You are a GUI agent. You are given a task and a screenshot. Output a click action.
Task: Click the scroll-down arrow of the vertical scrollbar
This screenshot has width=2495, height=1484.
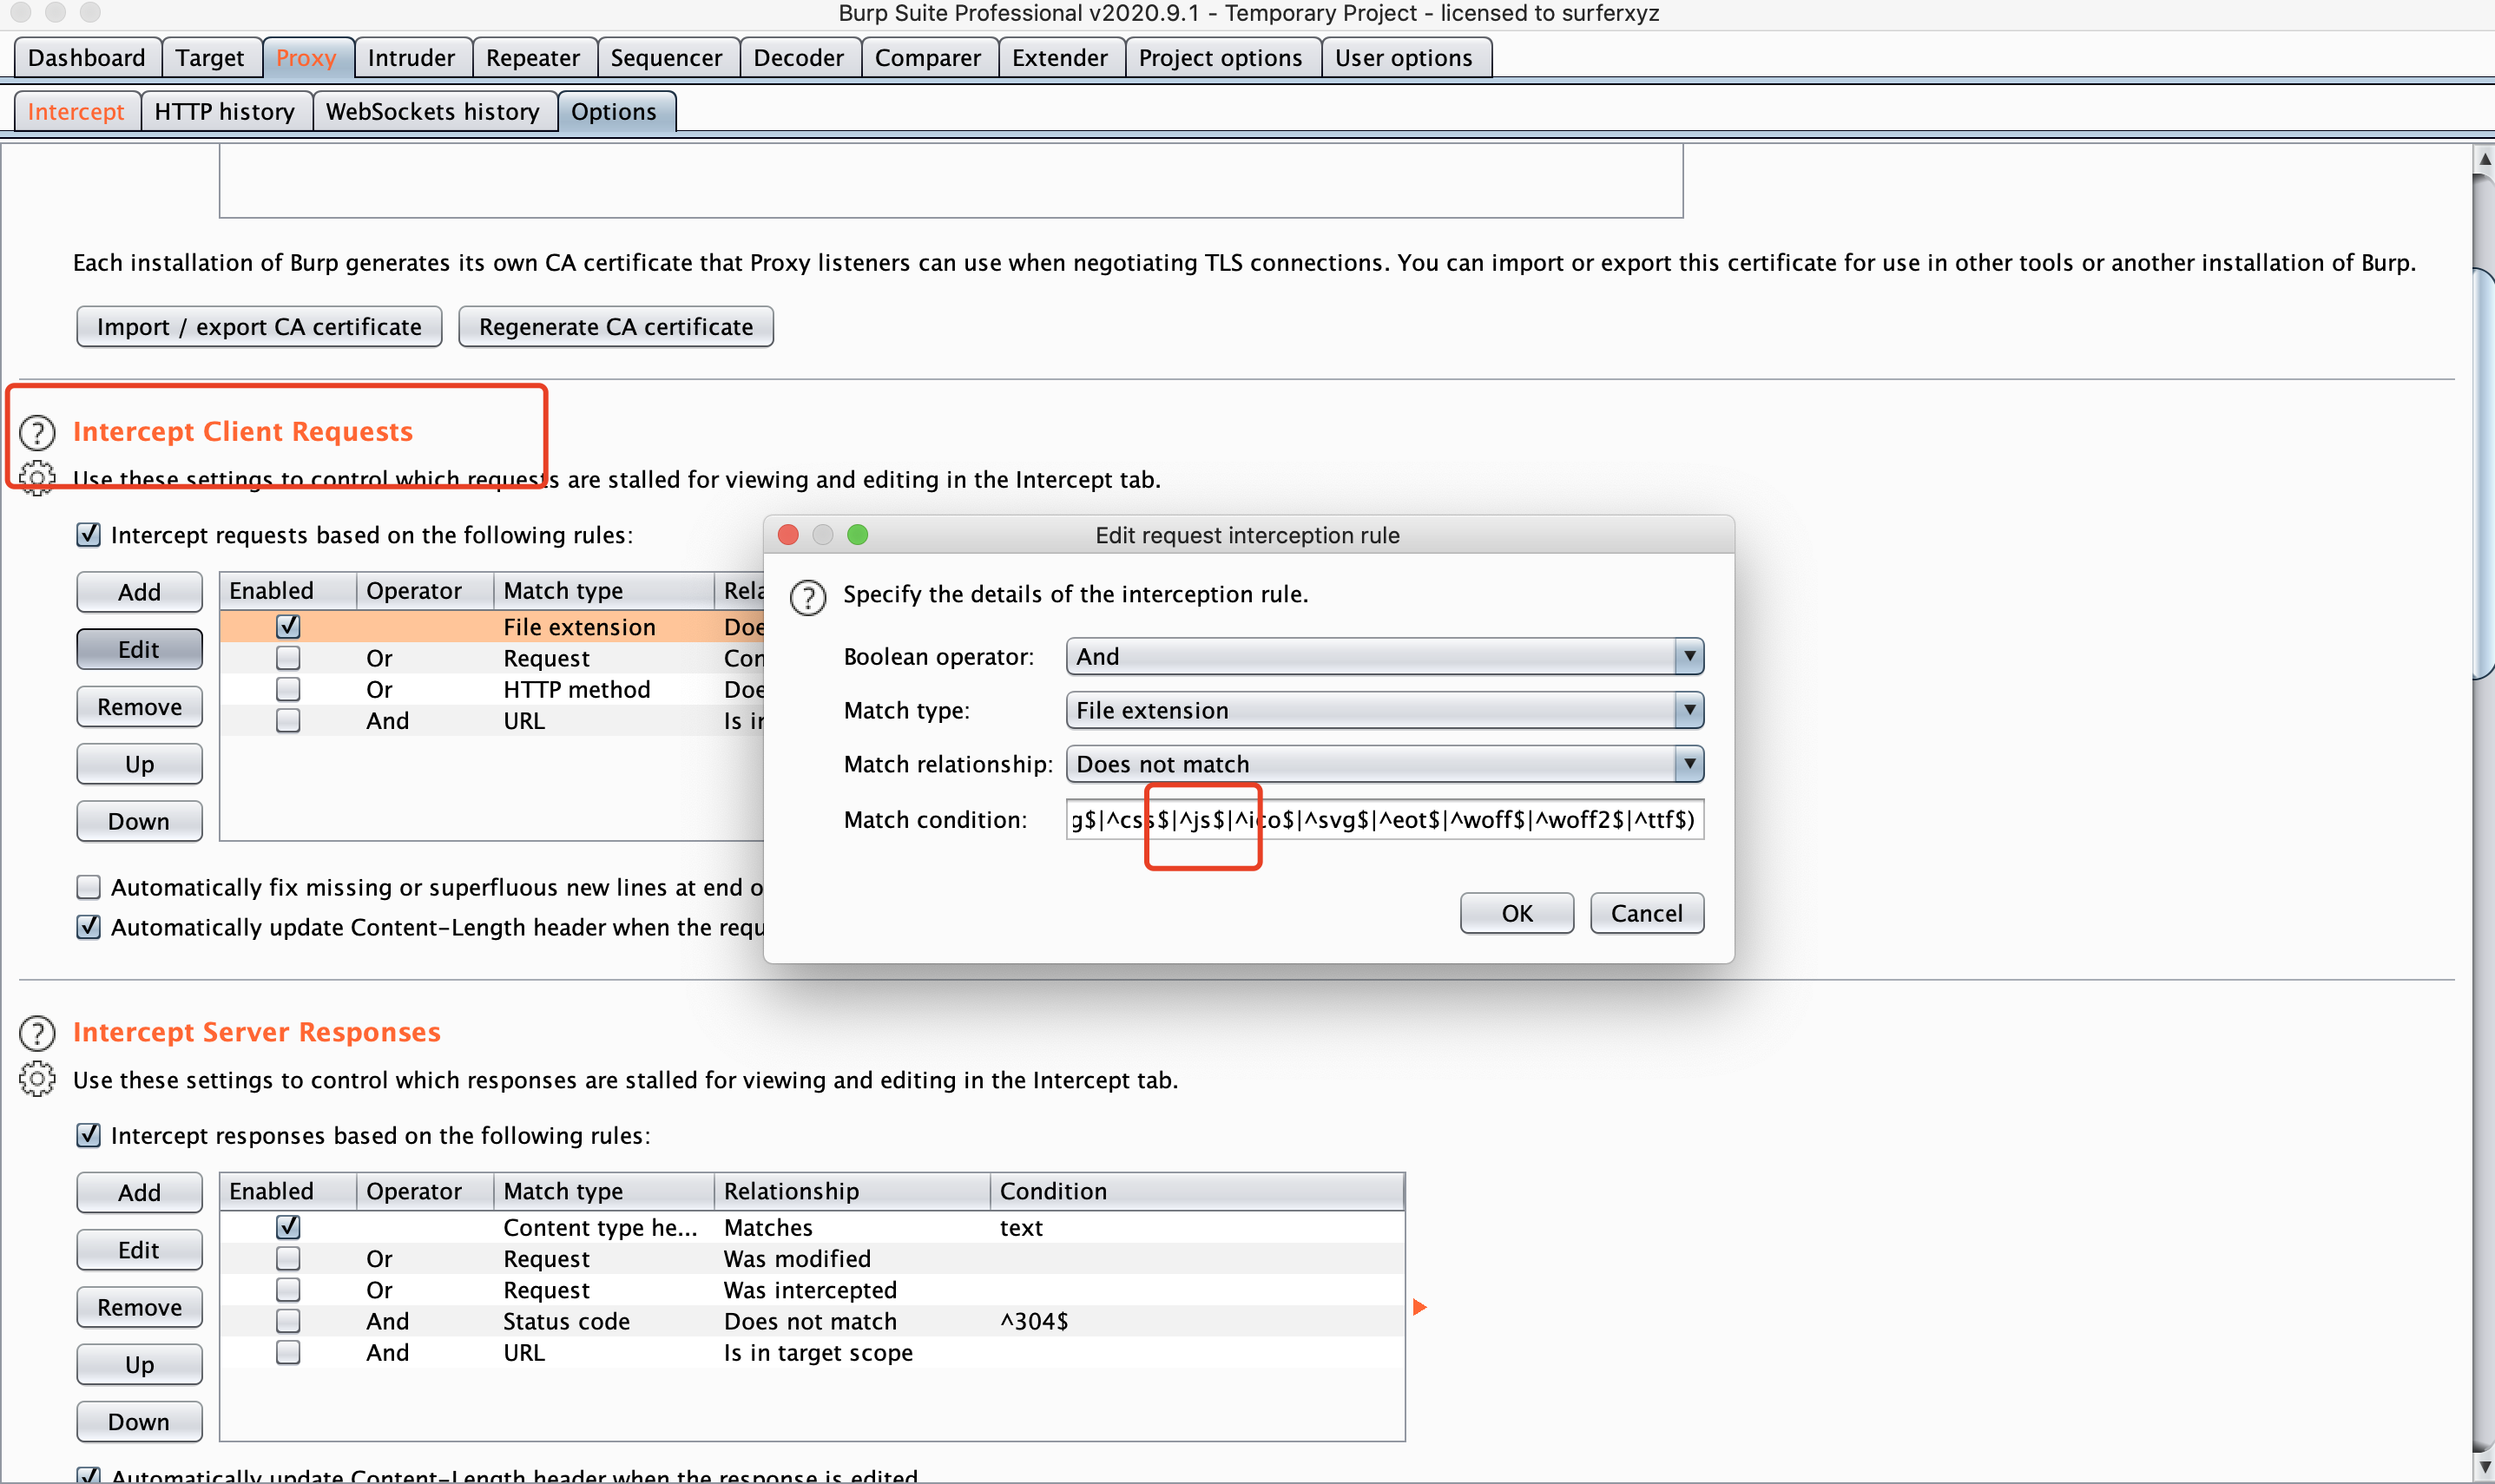[2484, 1467]
